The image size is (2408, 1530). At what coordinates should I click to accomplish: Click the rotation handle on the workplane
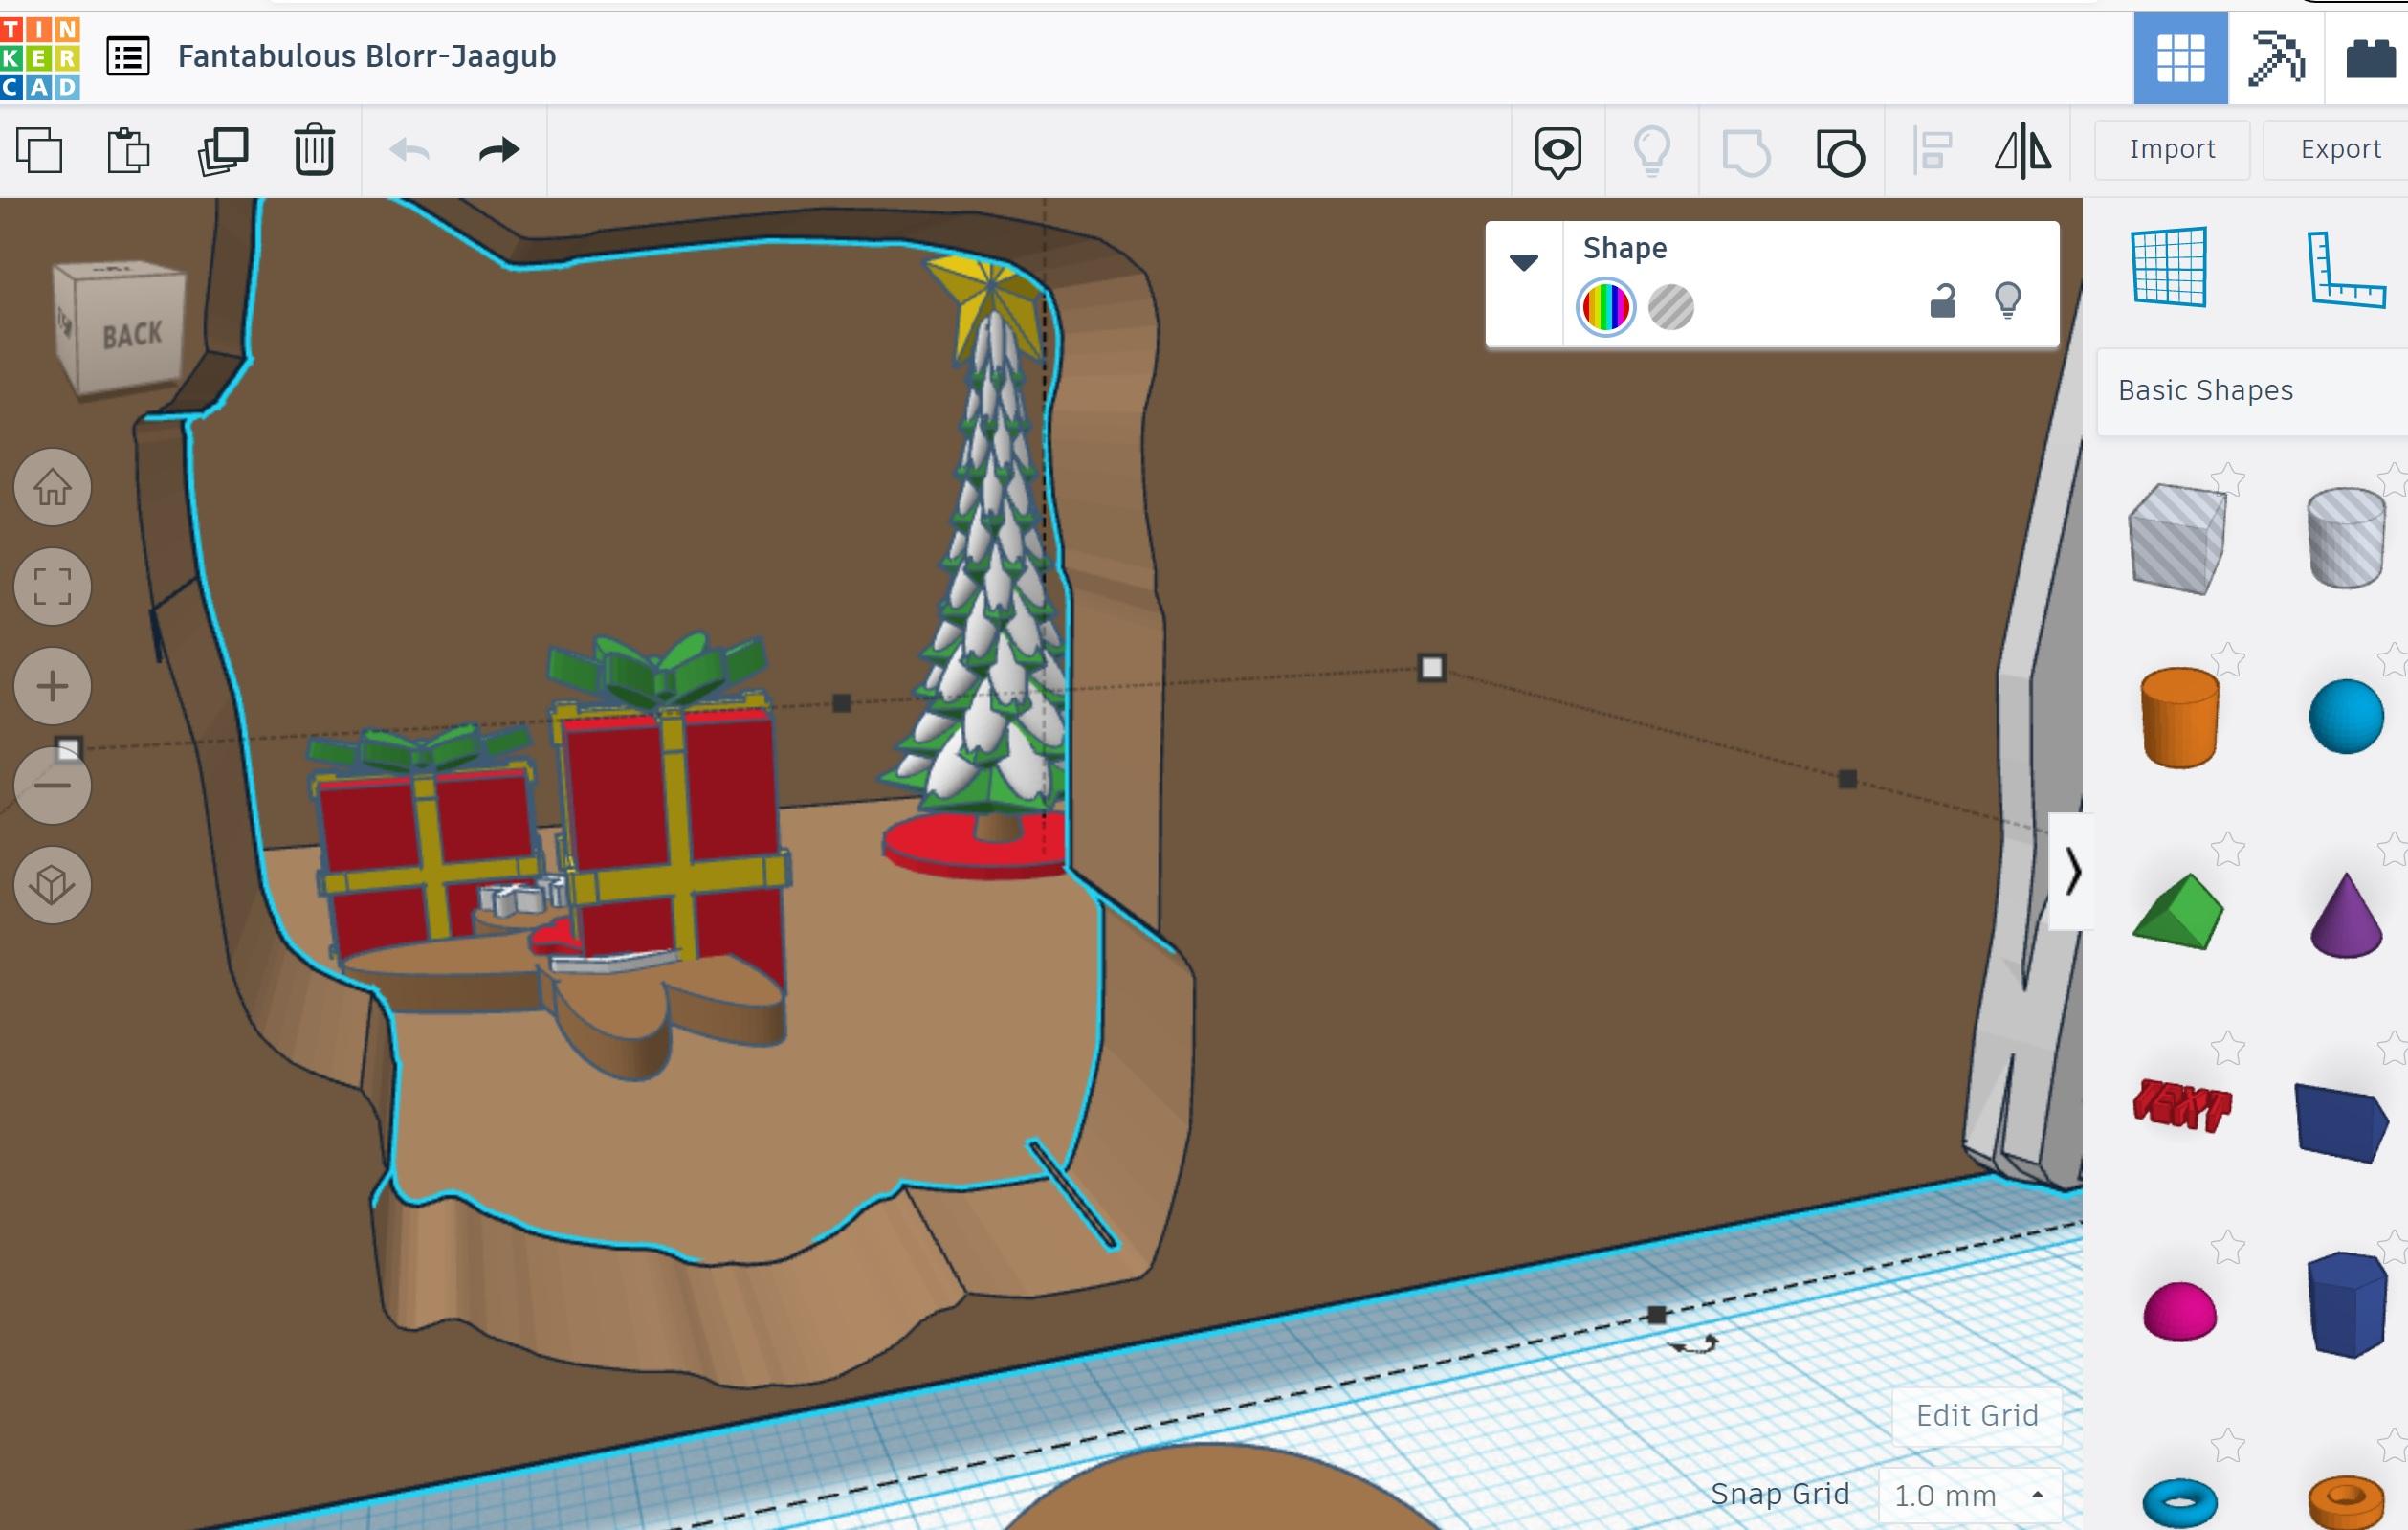(x=1693, y=1345)
